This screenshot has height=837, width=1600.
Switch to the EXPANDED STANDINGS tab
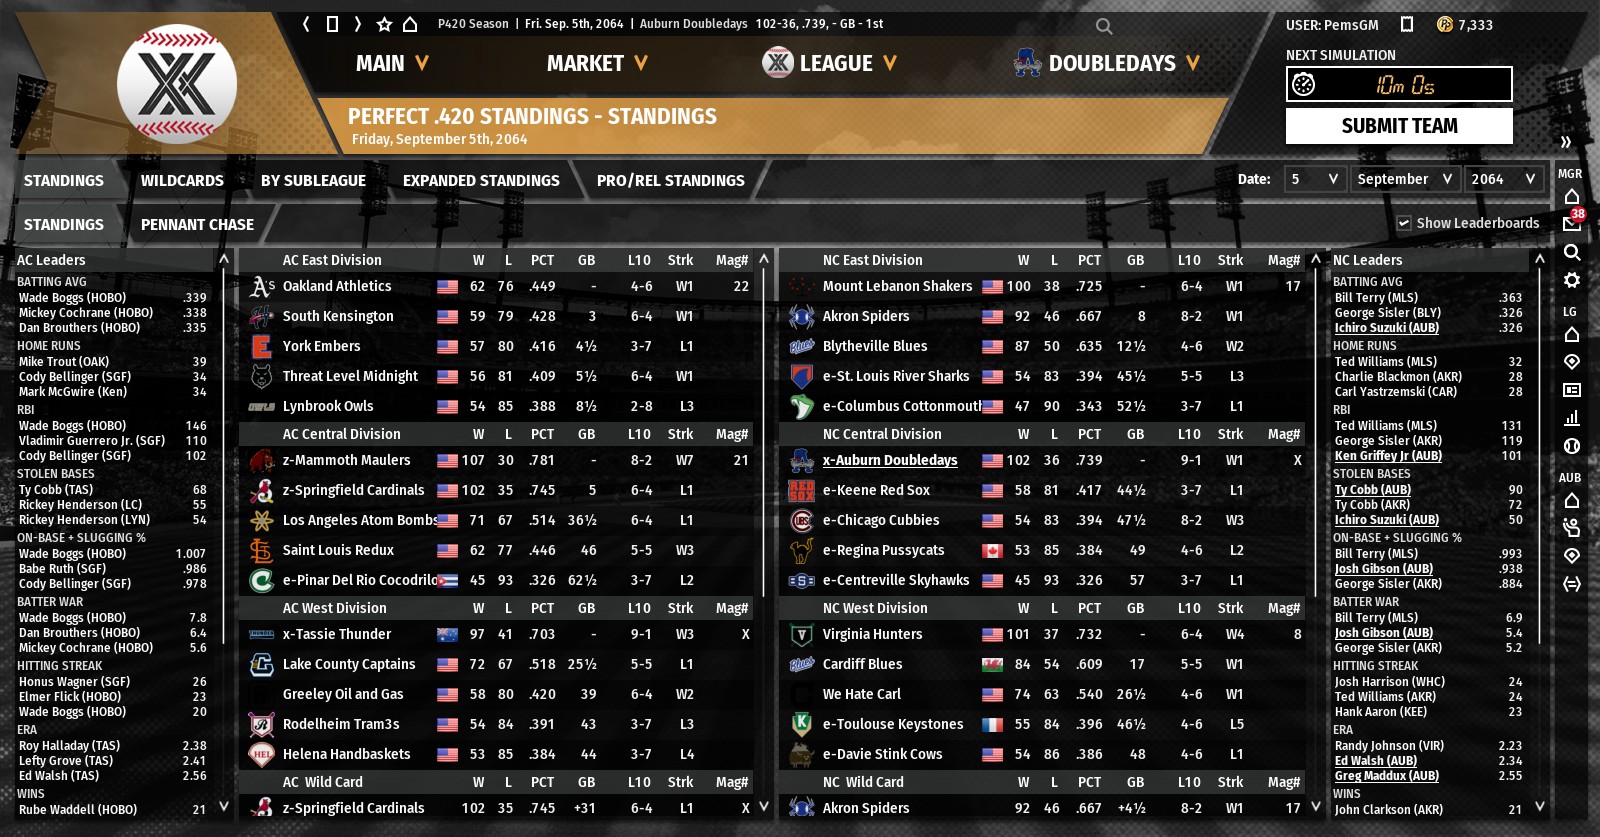pyautogui.click(x=481, y=181)
